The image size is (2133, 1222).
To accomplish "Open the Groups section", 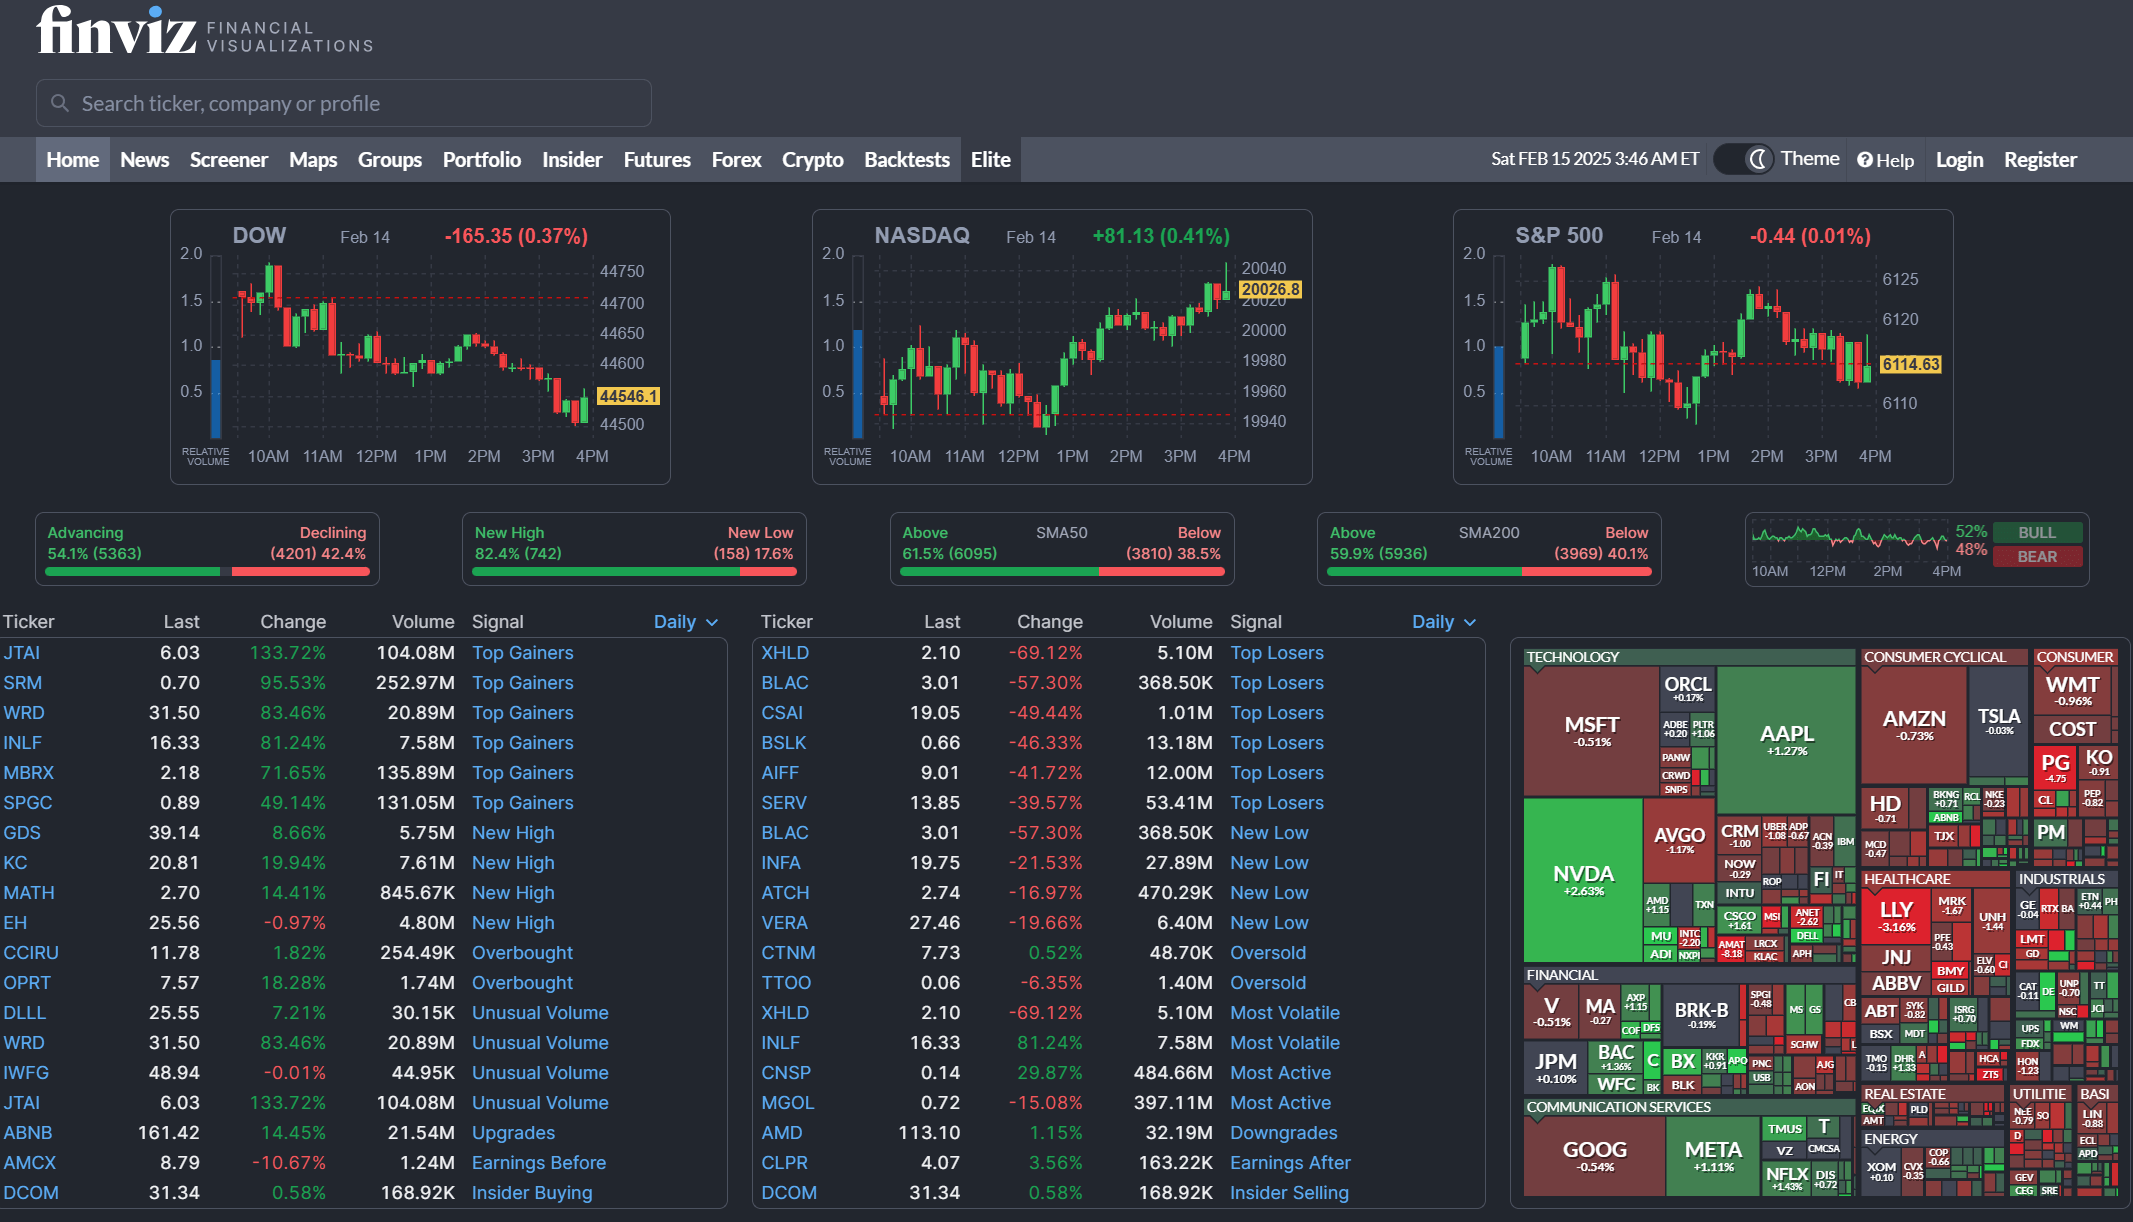I will point(390,160).
